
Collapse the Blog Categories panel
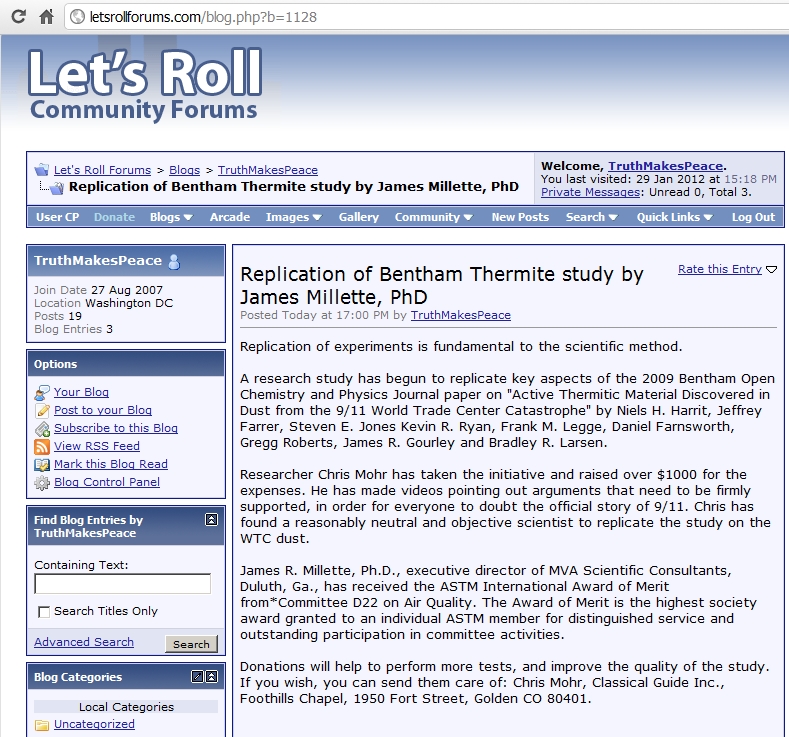pyautogui.click(x=212, y=677)
